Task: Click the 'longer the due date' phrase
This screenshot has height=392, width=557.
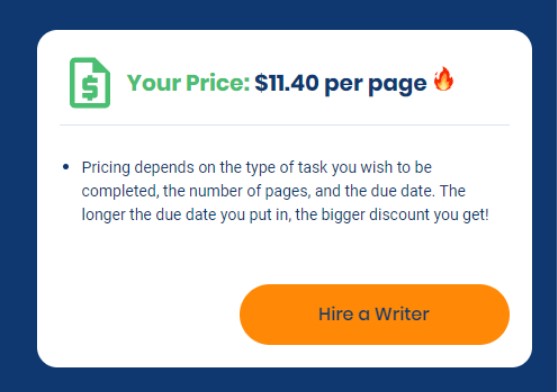Action: 149,215
